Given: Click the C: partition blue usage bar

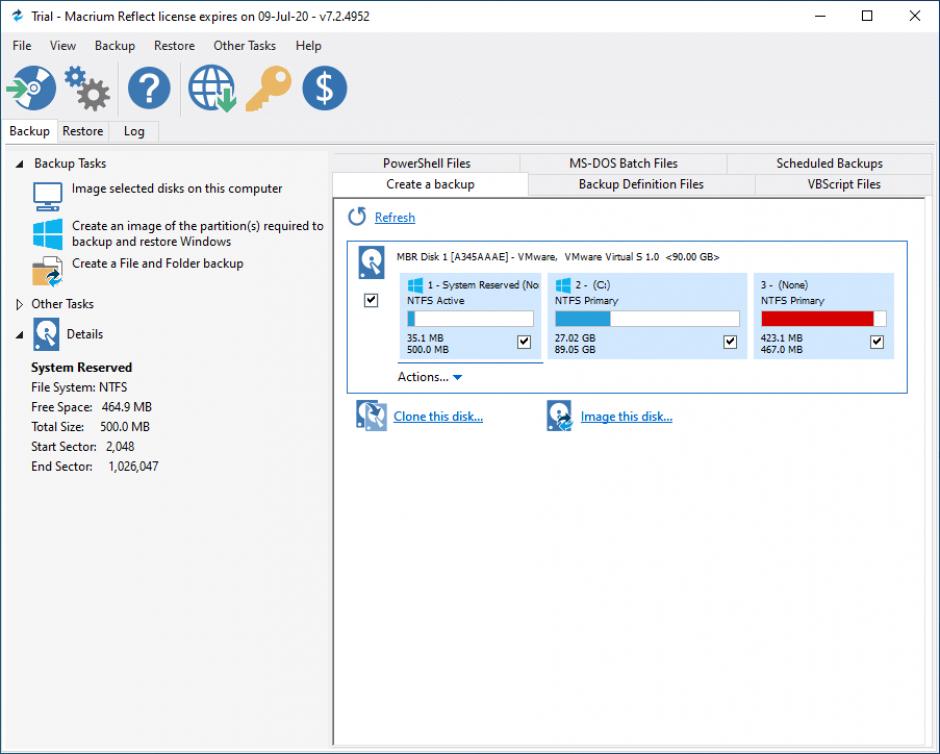Looking at the screenshot, I should [647, 318].
